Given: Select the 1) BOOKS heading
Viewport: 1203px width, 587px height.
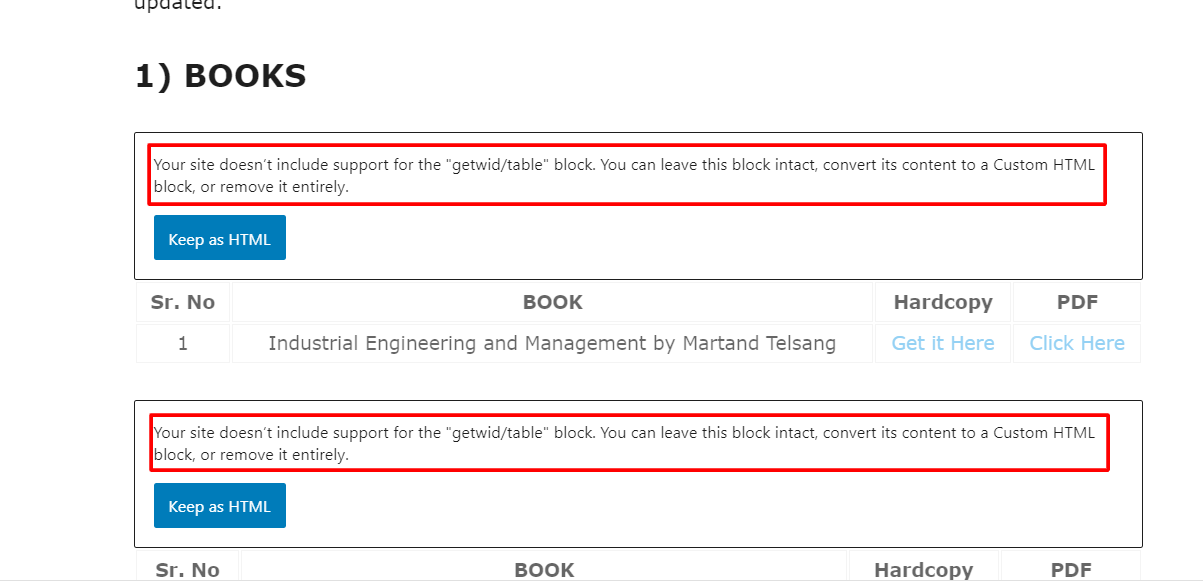Looking at the screenshot, I should (x=221, y=76).
